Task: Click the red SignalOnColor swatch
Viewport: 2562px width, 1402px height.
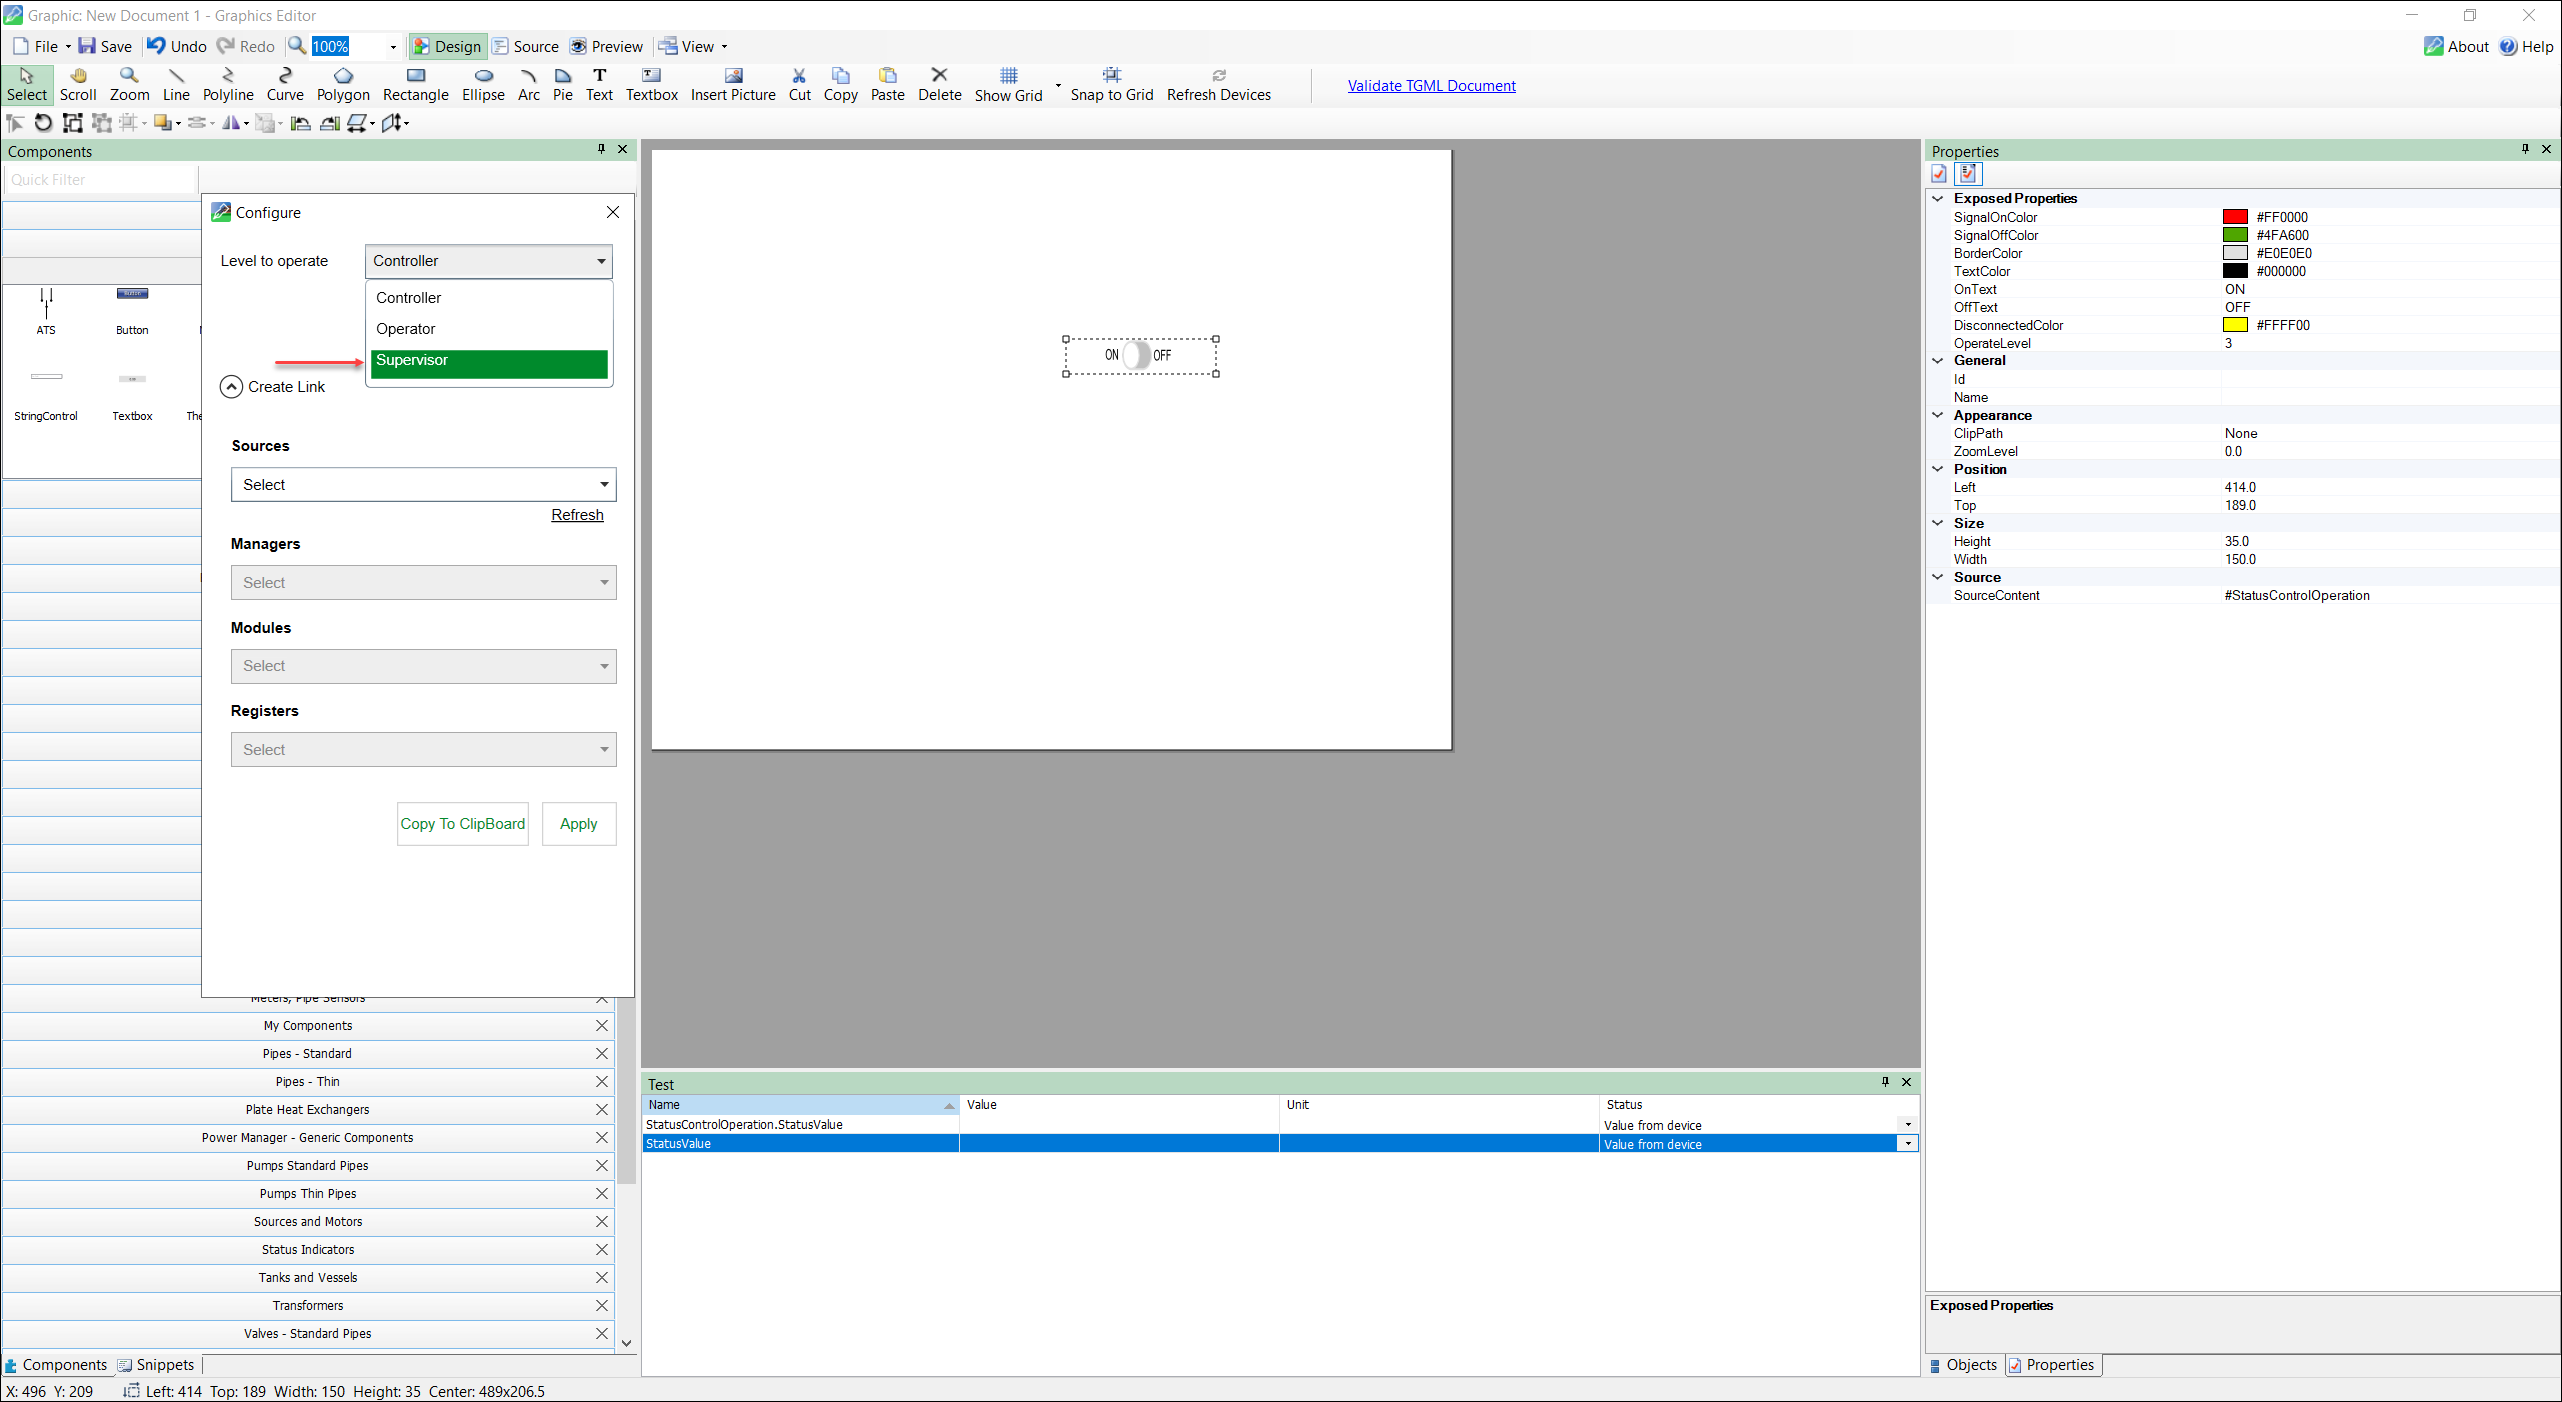Action: tap(2235, 217)
